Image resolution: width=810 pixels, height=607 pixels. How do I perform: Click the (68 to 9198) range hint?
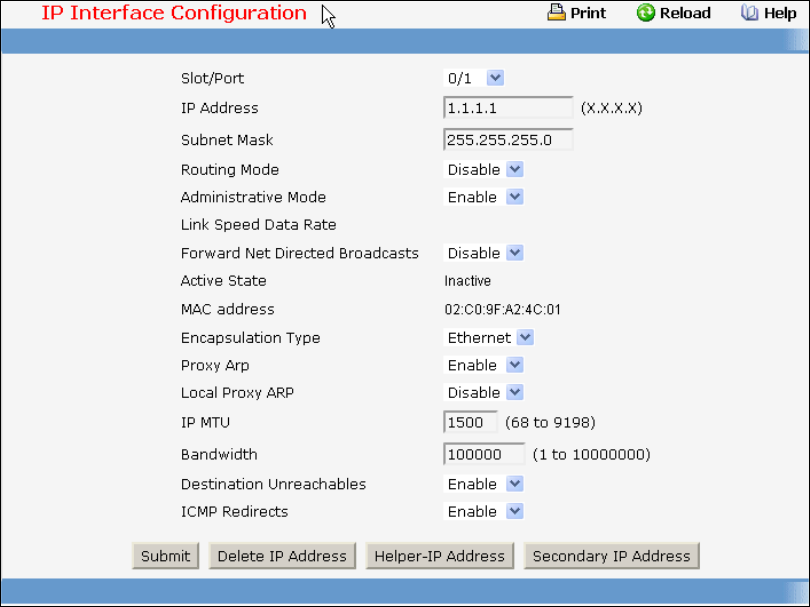(x=550, y=423)
